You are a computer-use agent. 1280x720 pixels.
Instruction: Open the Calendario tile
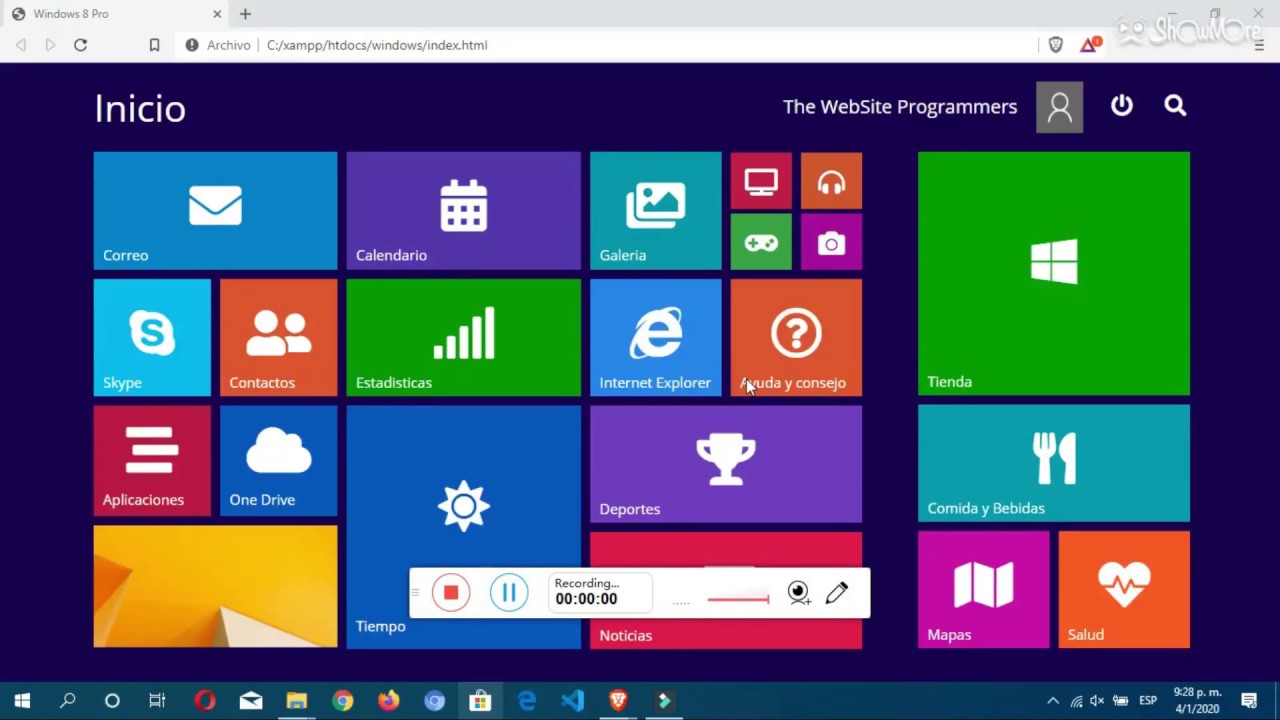463,210
